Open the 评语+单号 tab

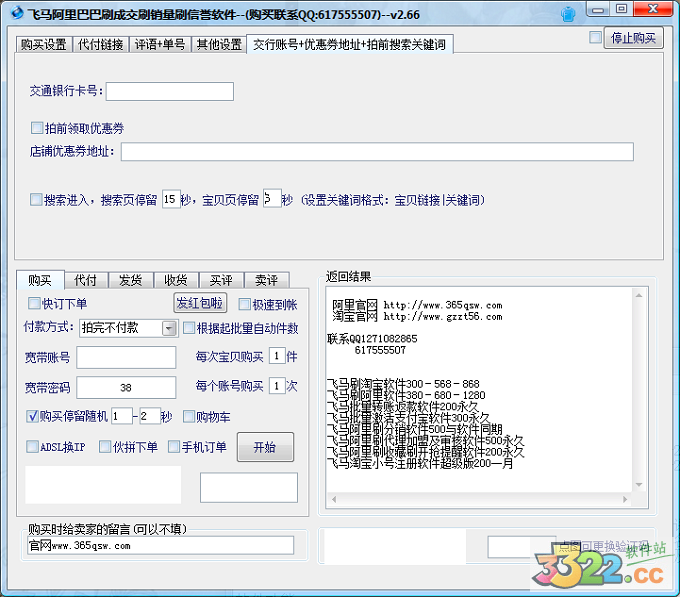pyautogui.click(x=160, y=44)
